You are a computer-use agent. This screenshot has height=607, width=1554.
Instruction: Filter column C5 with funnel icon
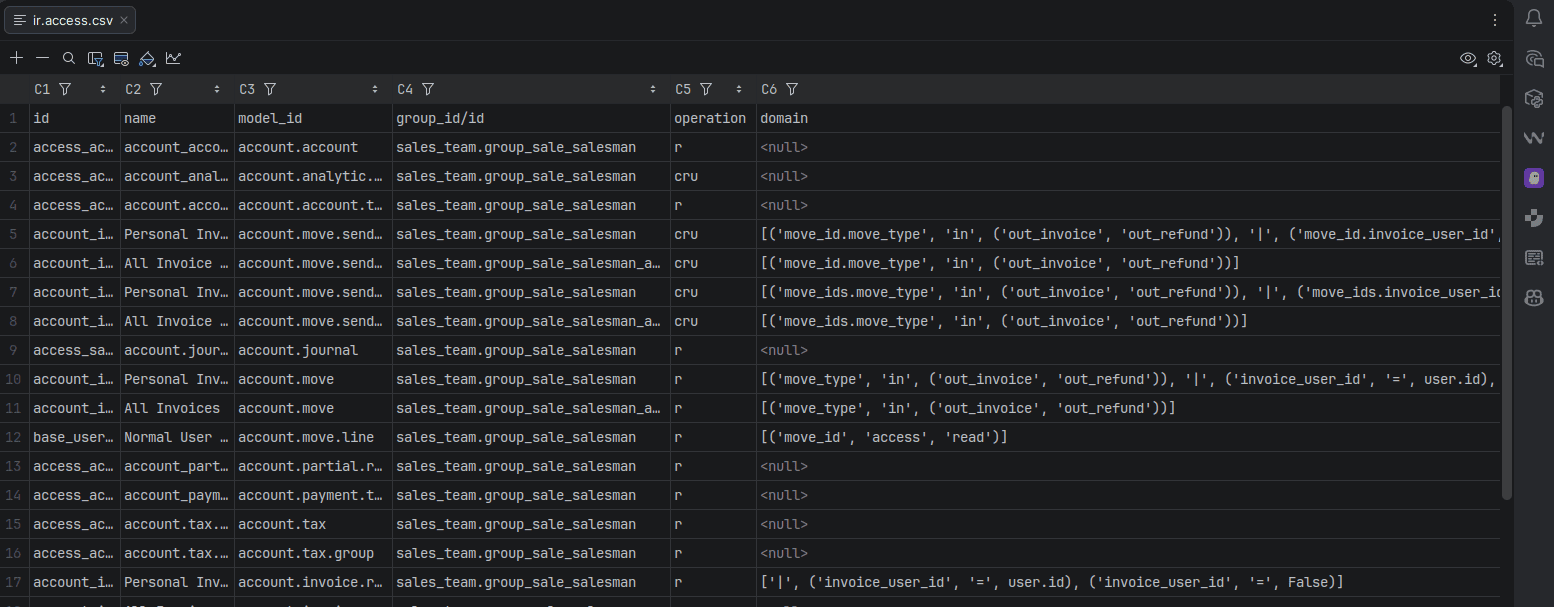(x=706, y=89)
